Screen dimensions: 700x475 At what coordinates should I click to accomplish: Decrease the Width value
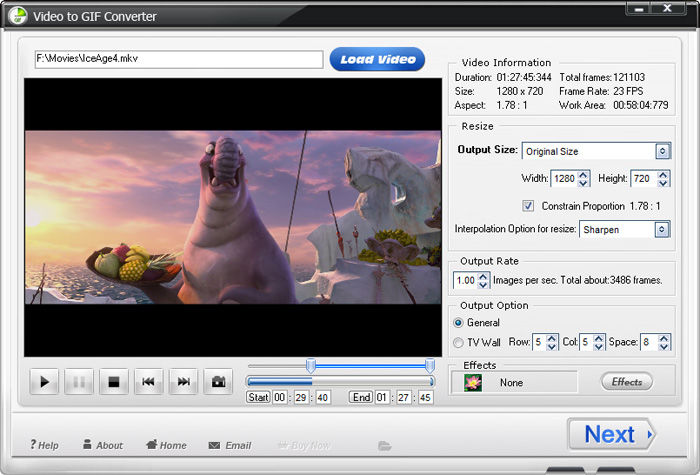[x=583, y=183]
